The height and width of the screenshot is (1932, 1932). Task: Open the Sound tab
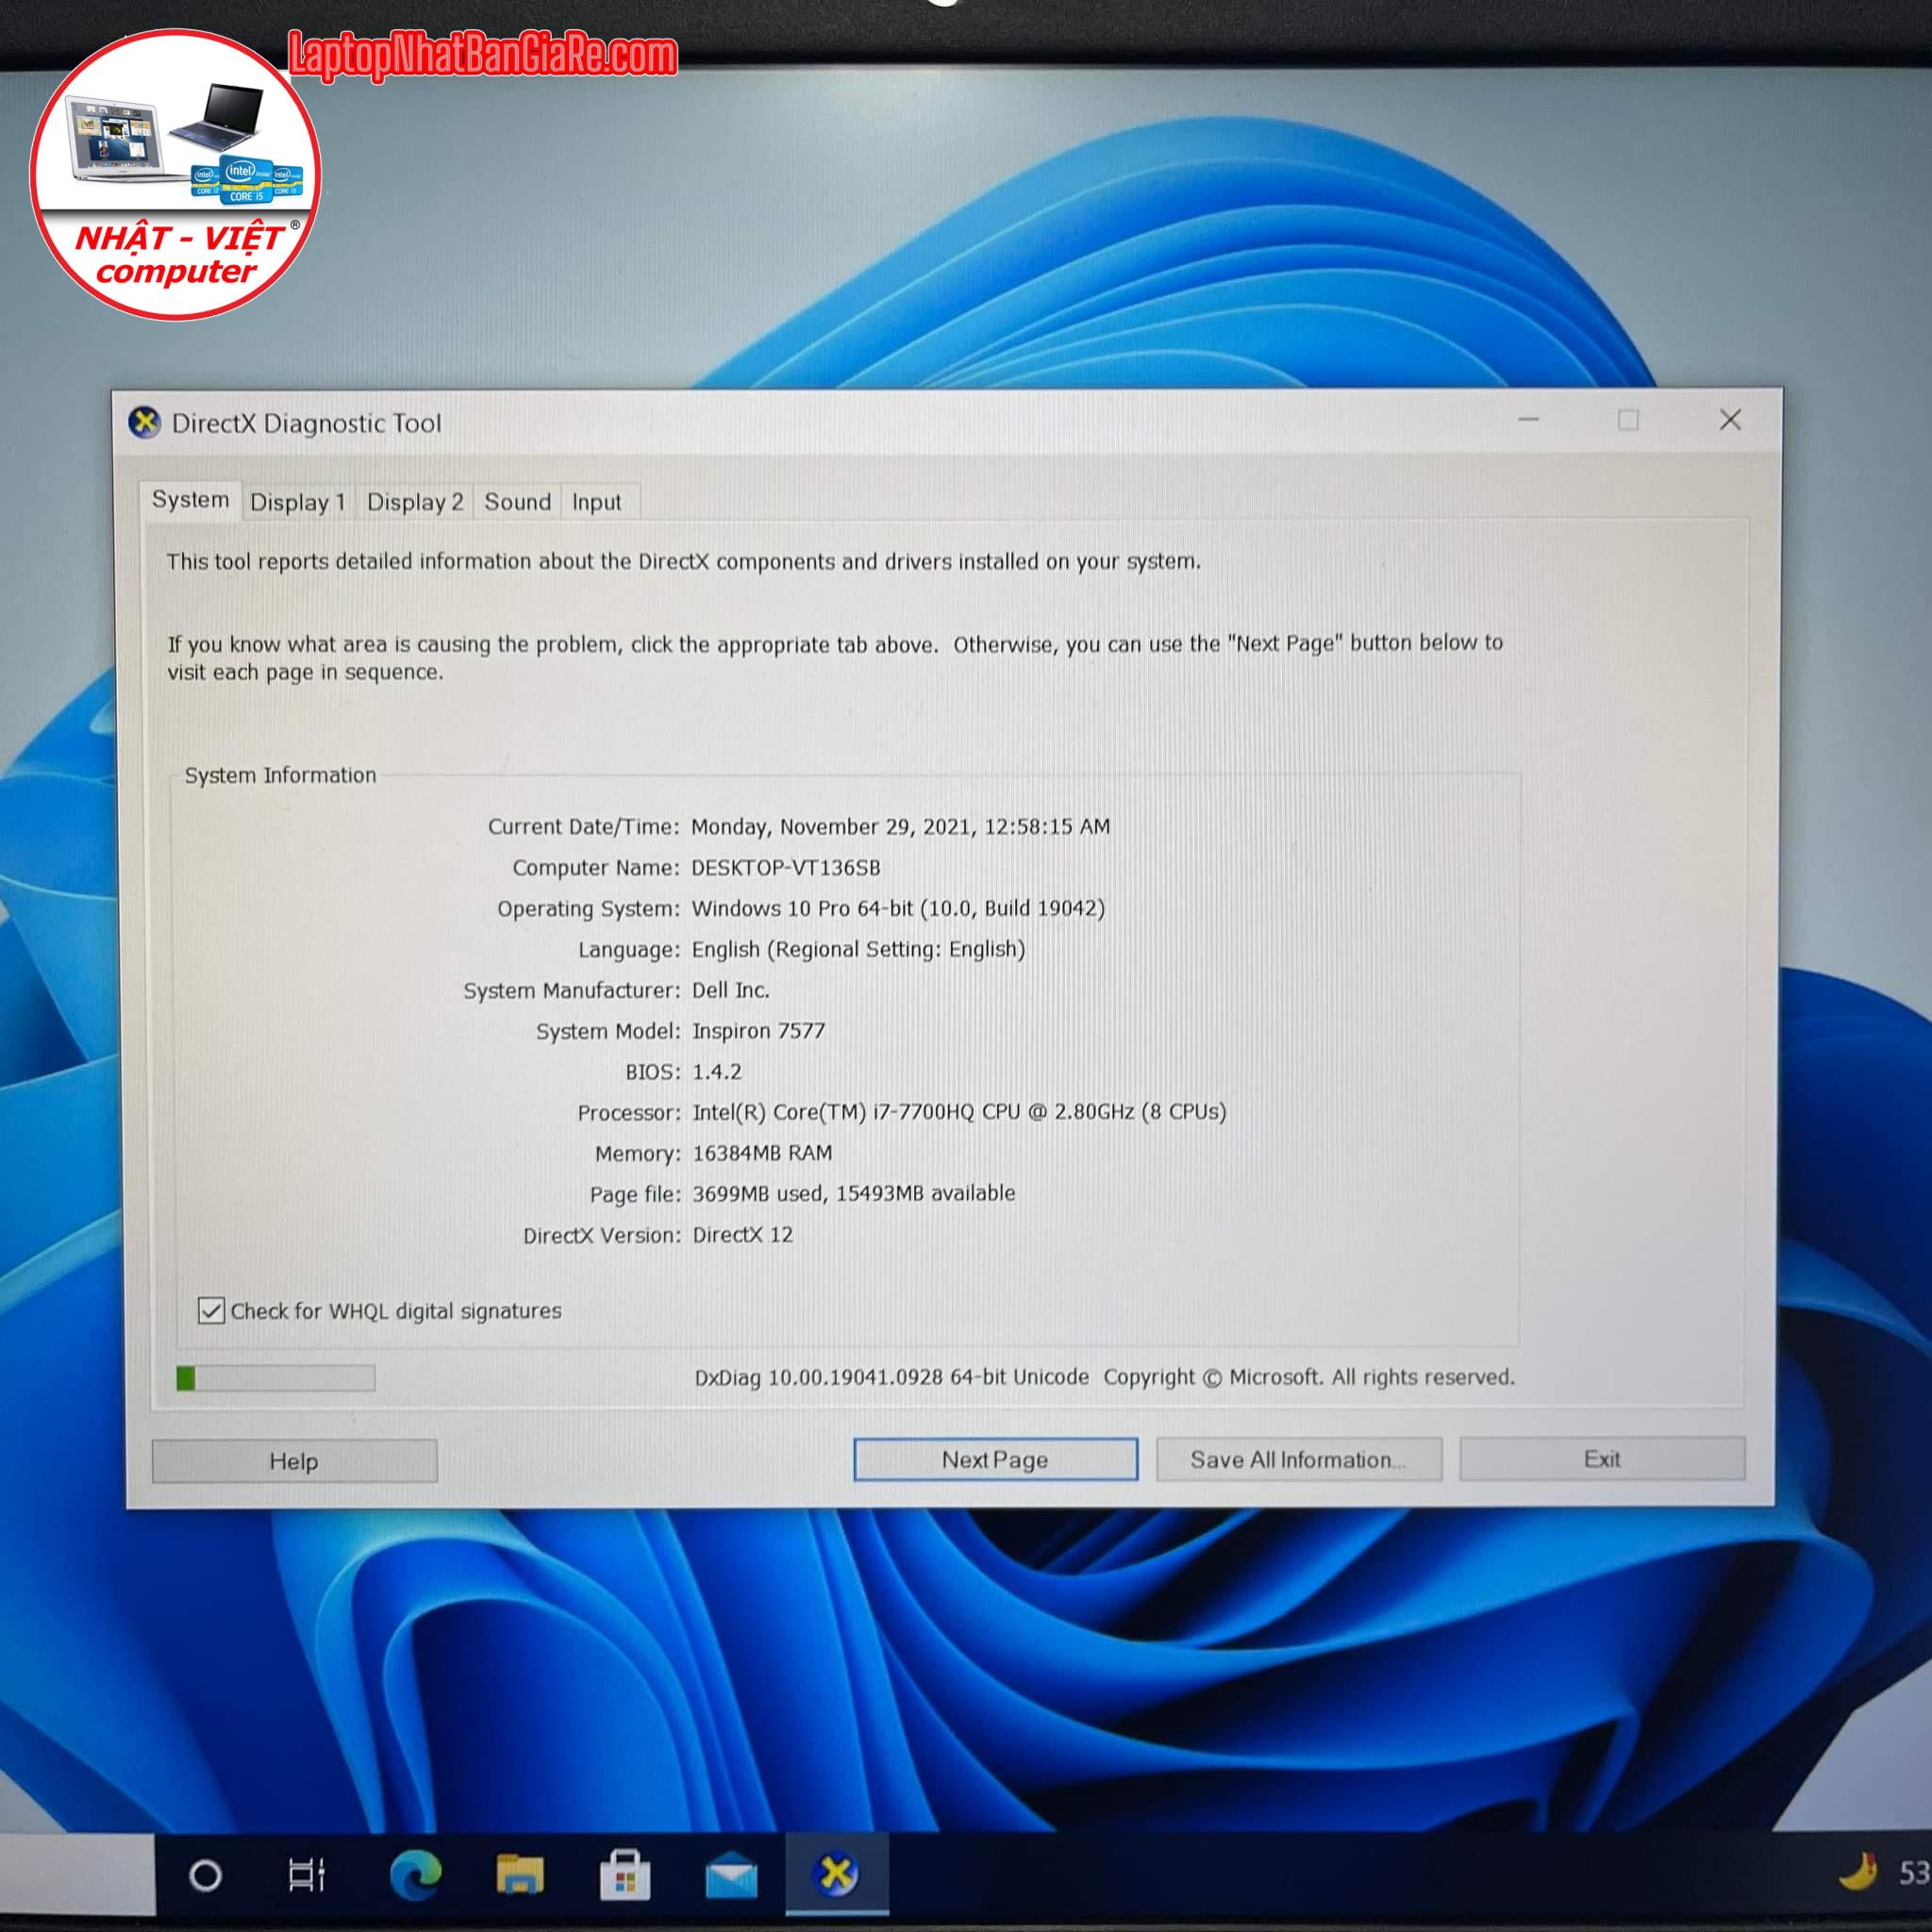(x=517, y=502)
